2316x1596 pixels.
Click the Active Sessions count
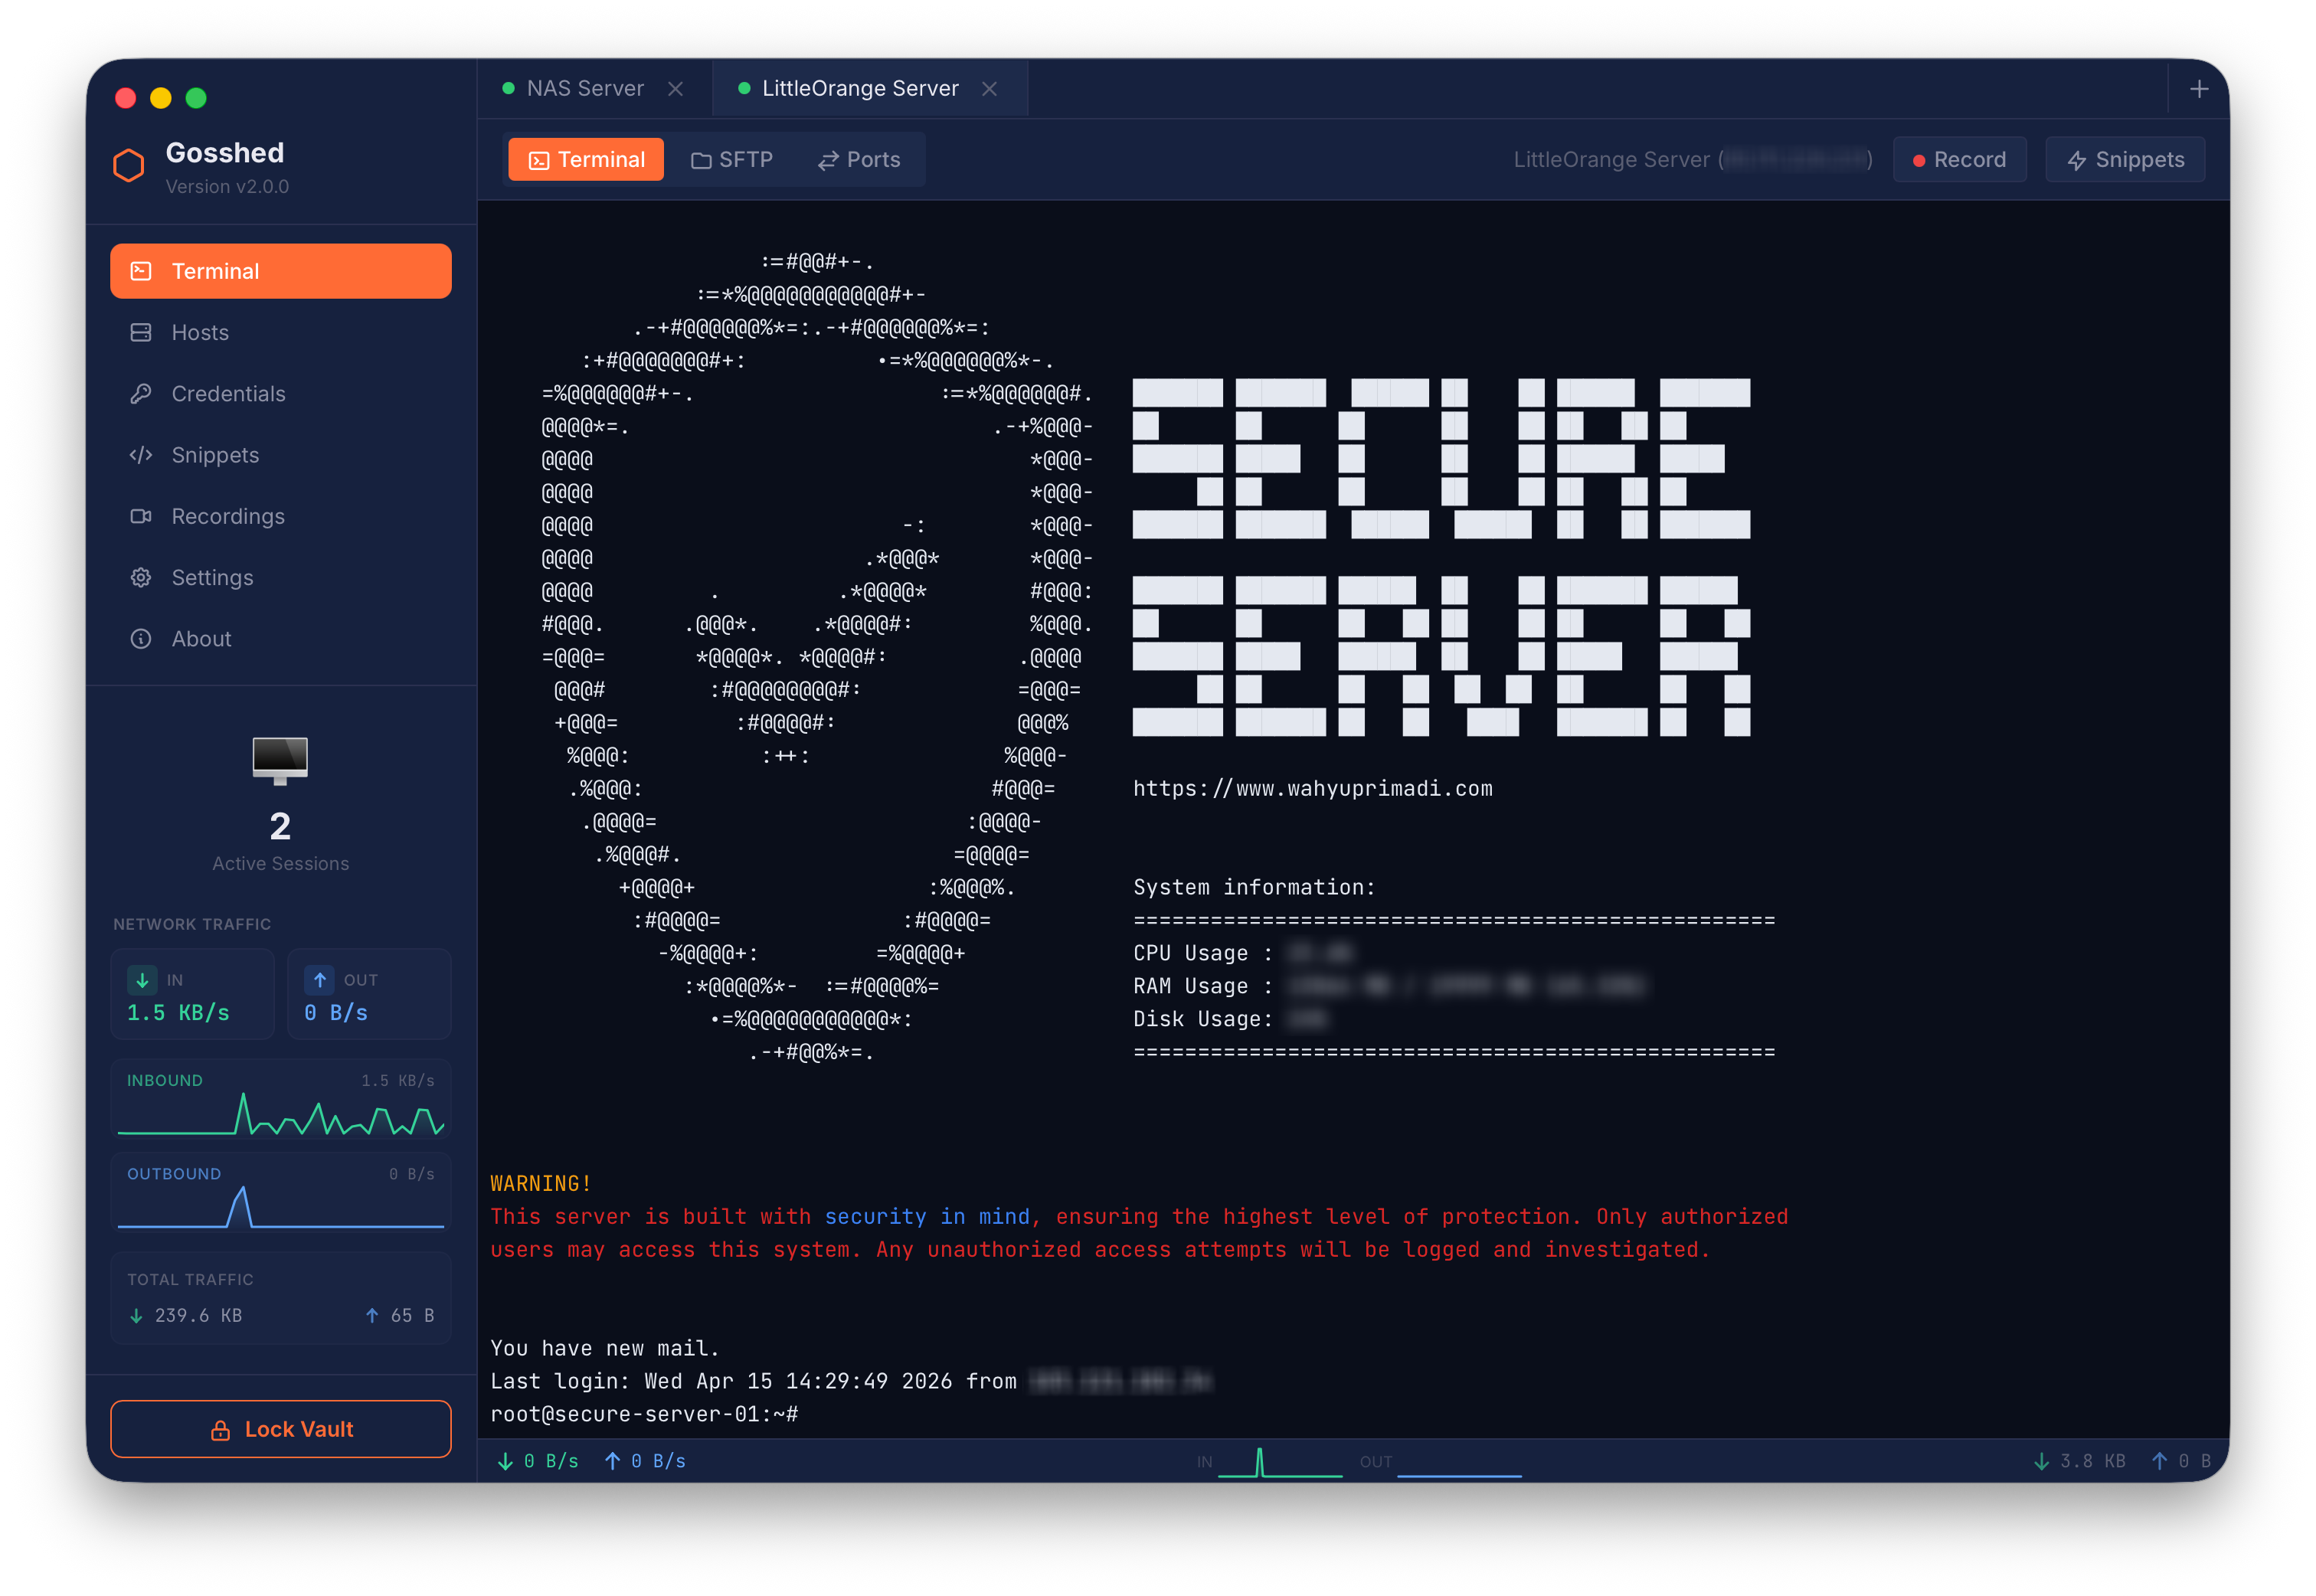click(280, 826)
